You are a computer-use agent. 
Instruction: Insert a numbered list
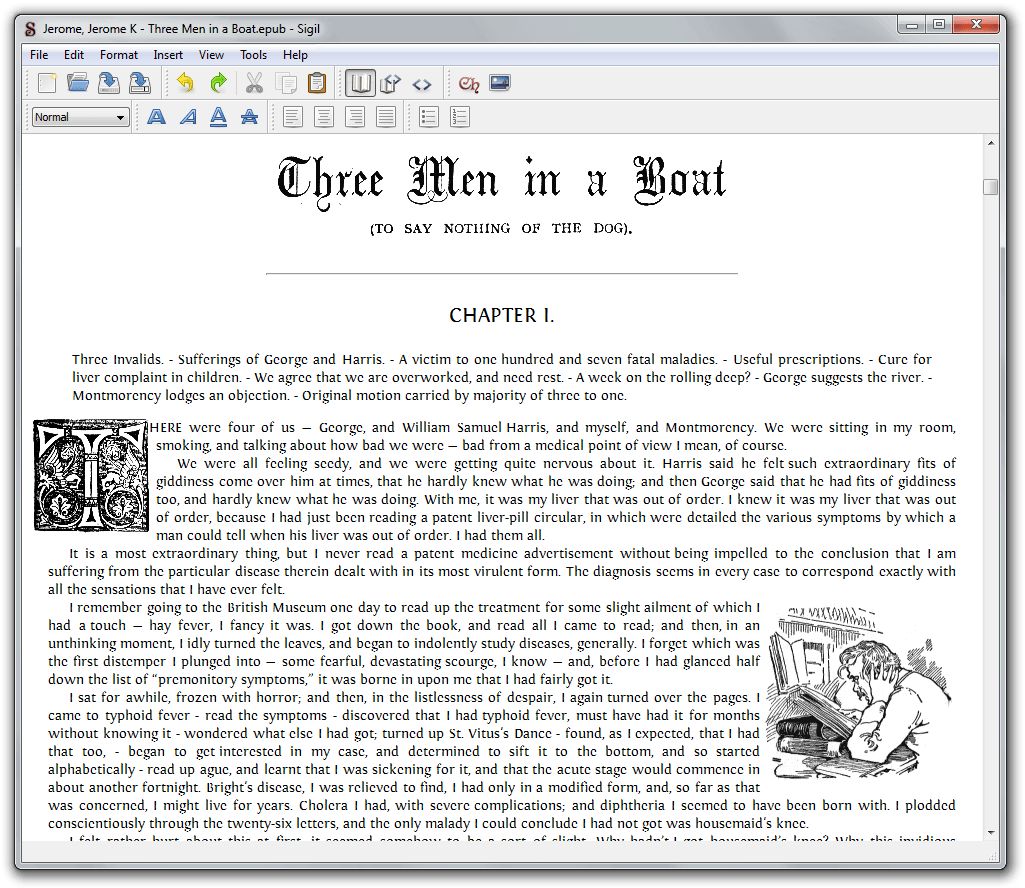point(460,117)
